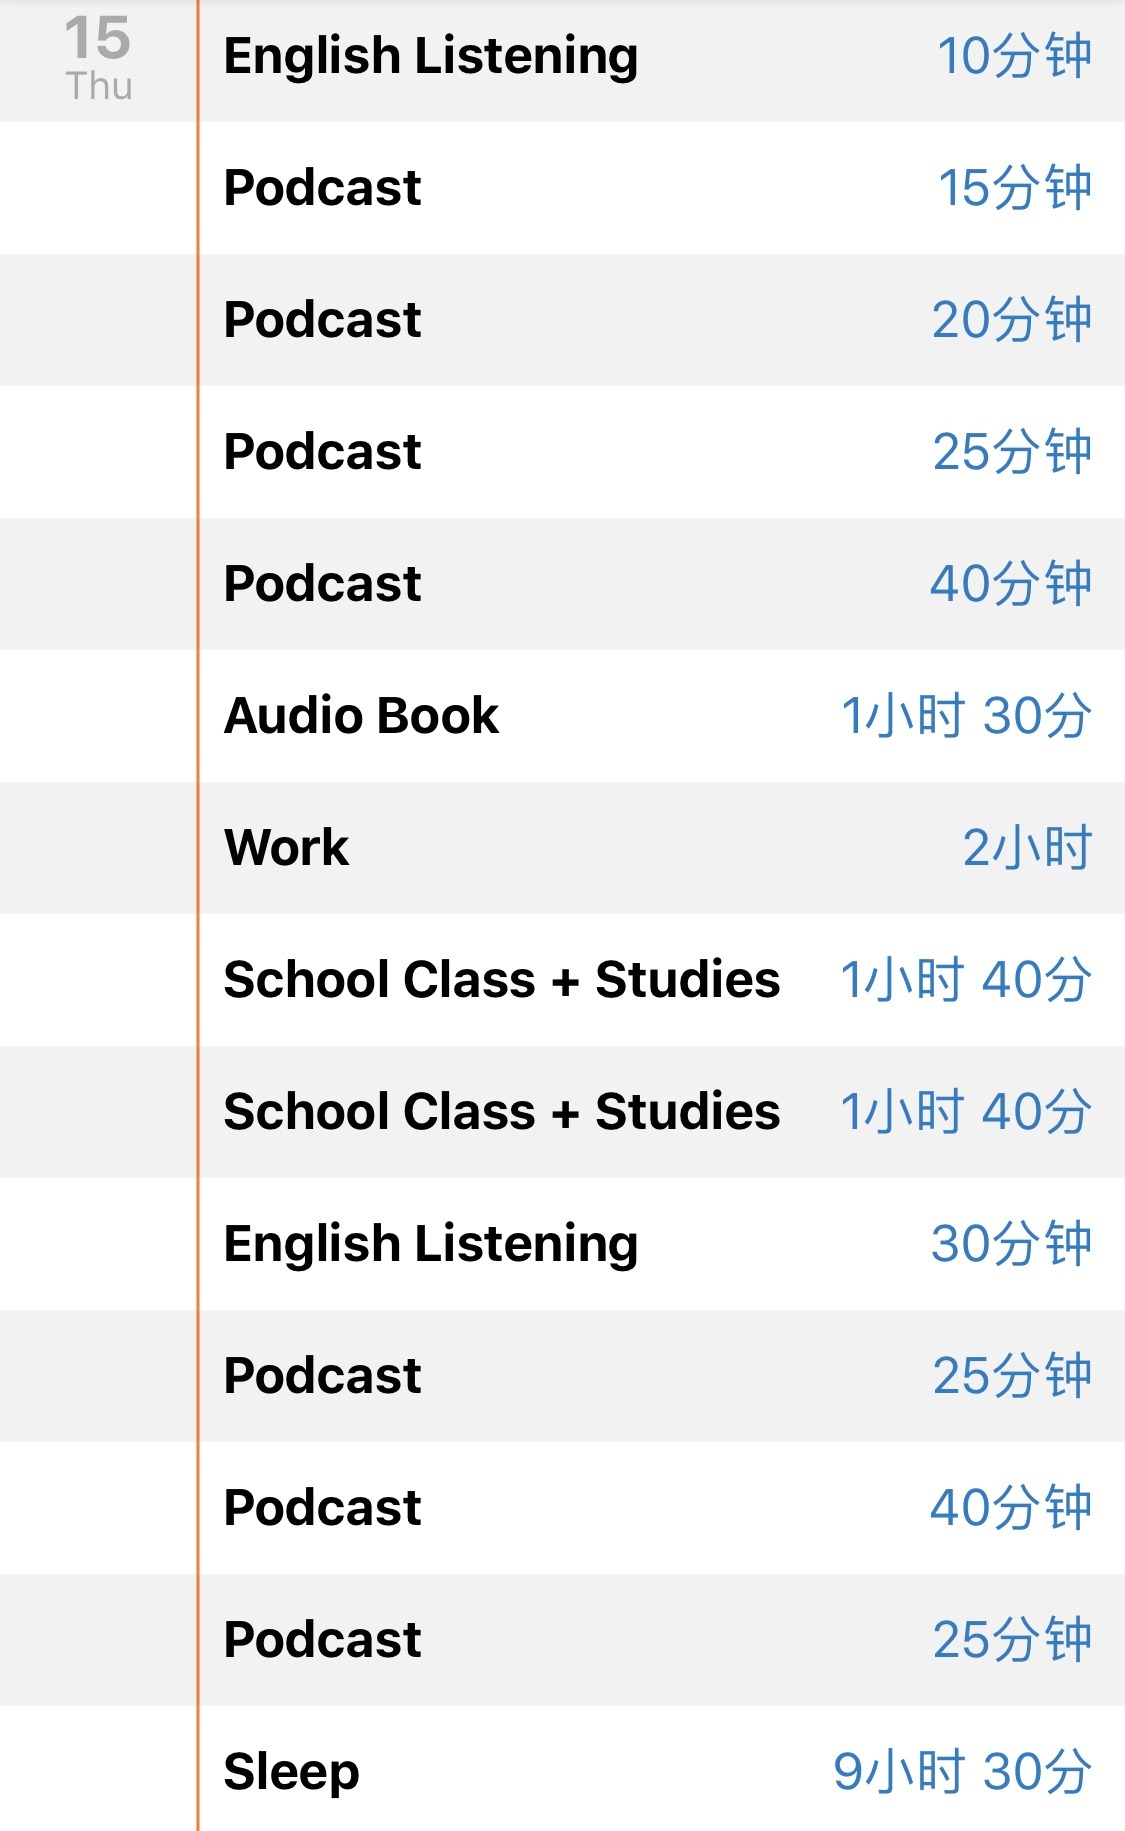Click the 15分钟 Podcast duration label
1125x1831 pixels.
tap(1014, 188)
